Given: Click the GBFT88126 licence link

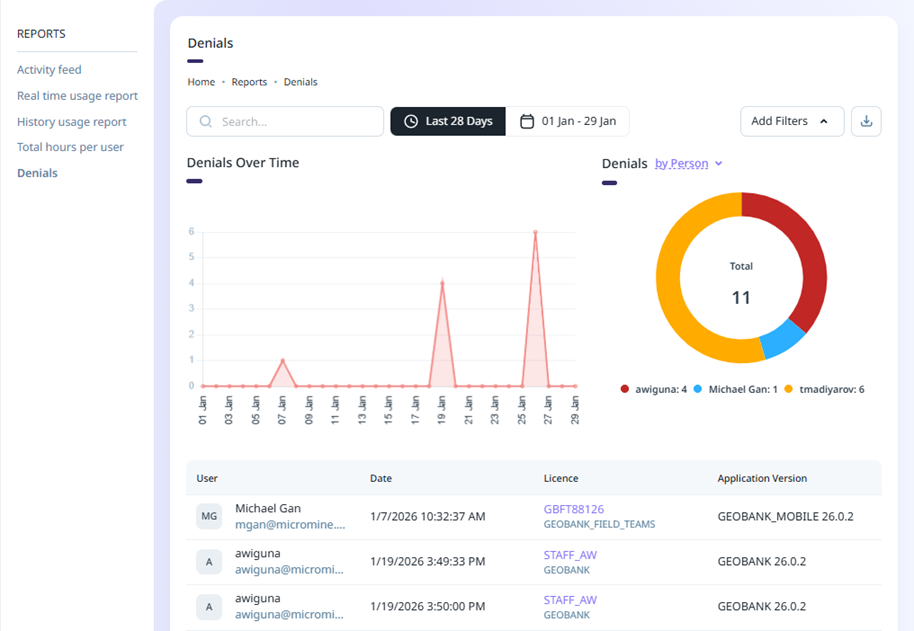Looking at the screenshot, I should pos(573,509).
